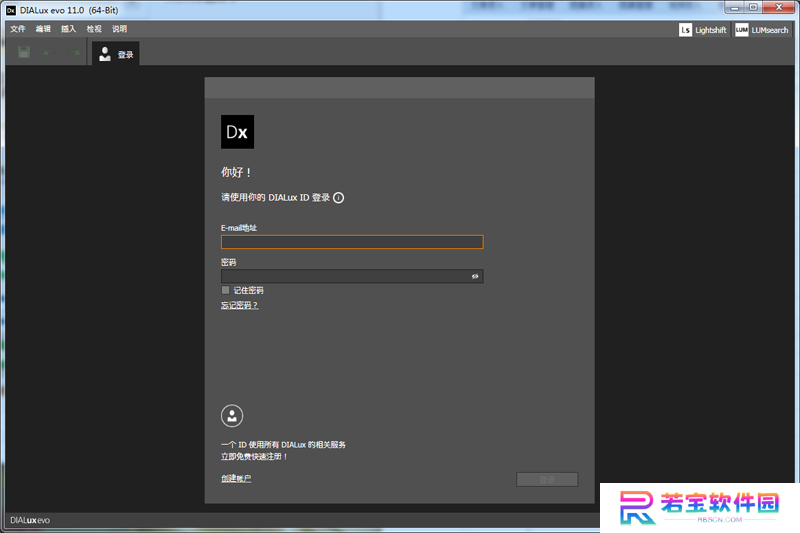Click the 你好! greeting text
Screen dimensions: 800x533
coord(236,172)
